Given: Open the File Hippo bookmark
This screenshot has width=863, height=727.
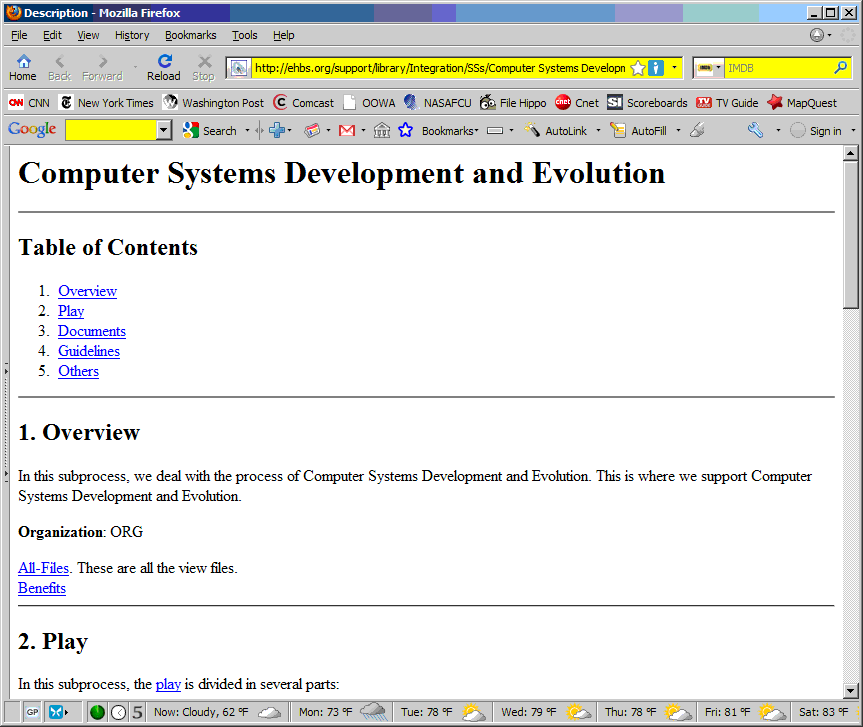Looking at the screenshot, I should click(513, 103).
